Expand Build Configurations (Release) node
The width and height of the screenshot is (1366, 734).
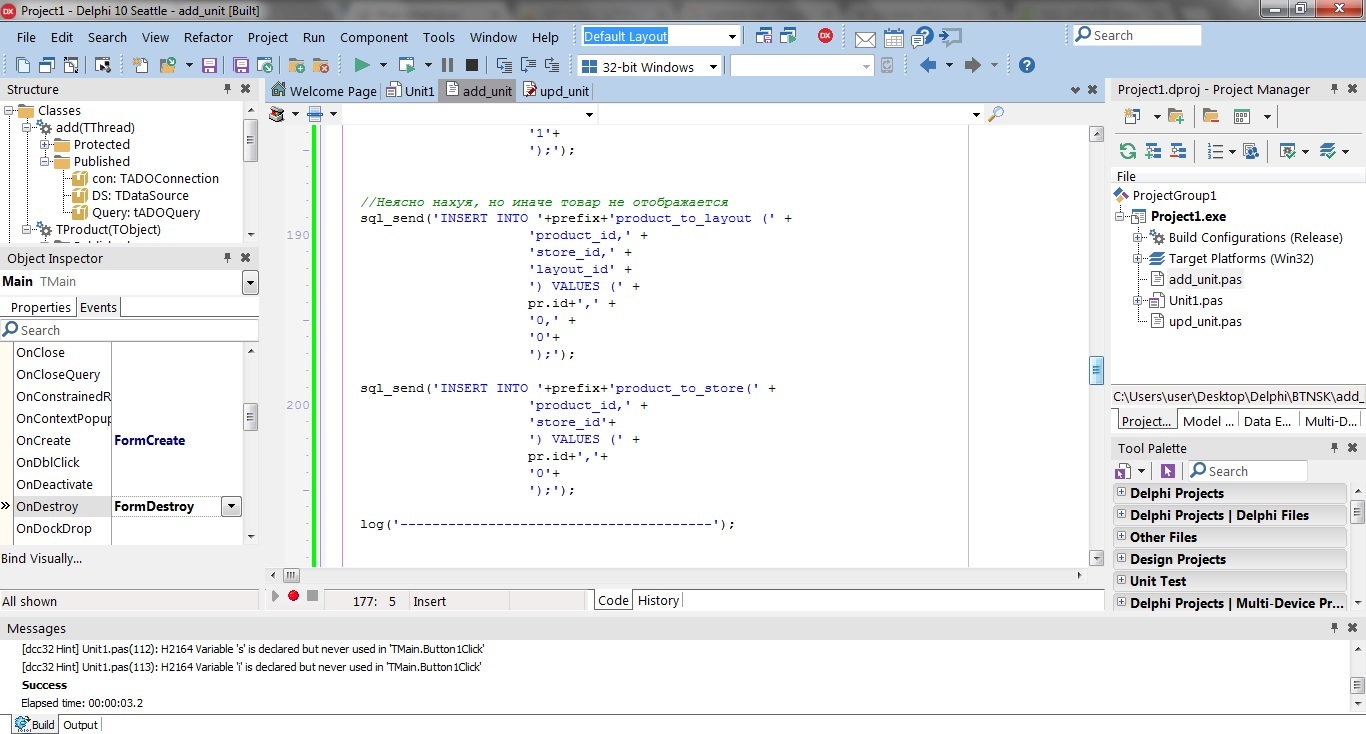tap(1138, 237)
